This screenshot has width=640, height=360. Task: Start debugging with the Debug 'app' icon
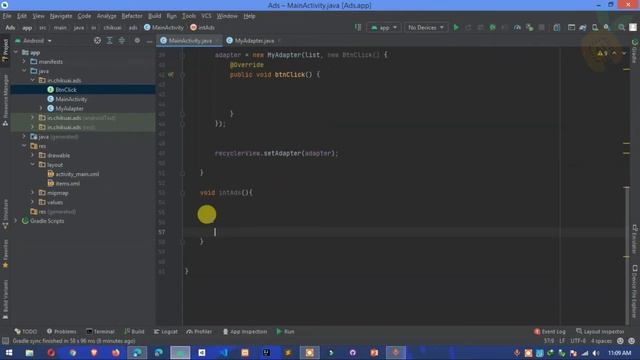pyautogui.click(x=493, y=27)
